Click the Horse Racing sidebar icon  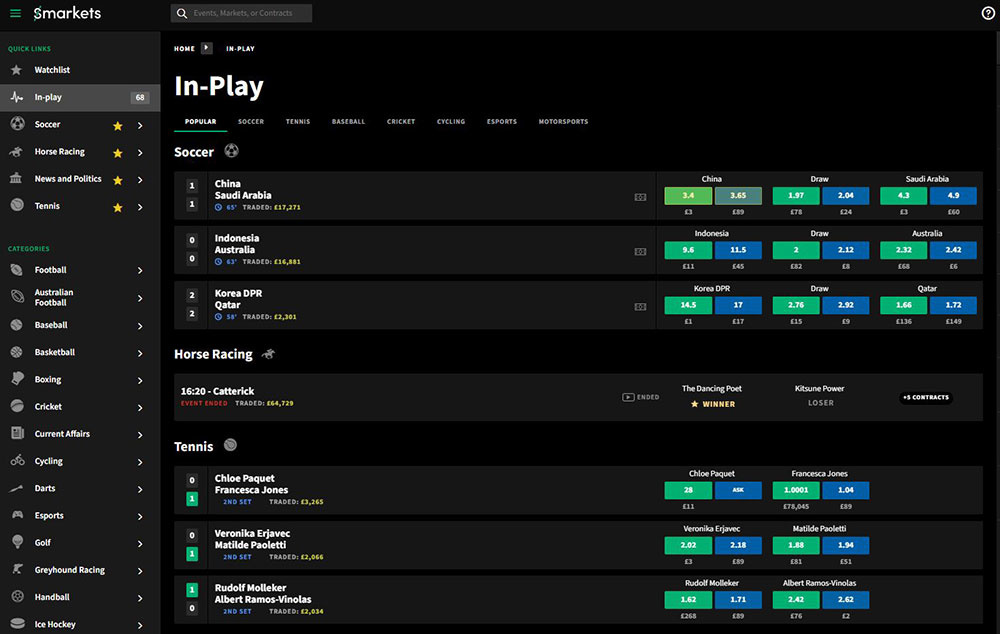[17, 151]
